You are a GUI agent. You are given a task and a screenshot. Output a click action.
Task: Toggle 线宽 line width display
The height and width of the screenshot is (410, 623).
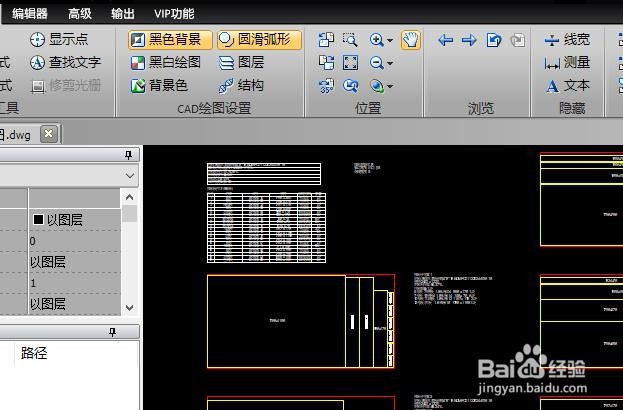tap(567, 40)
